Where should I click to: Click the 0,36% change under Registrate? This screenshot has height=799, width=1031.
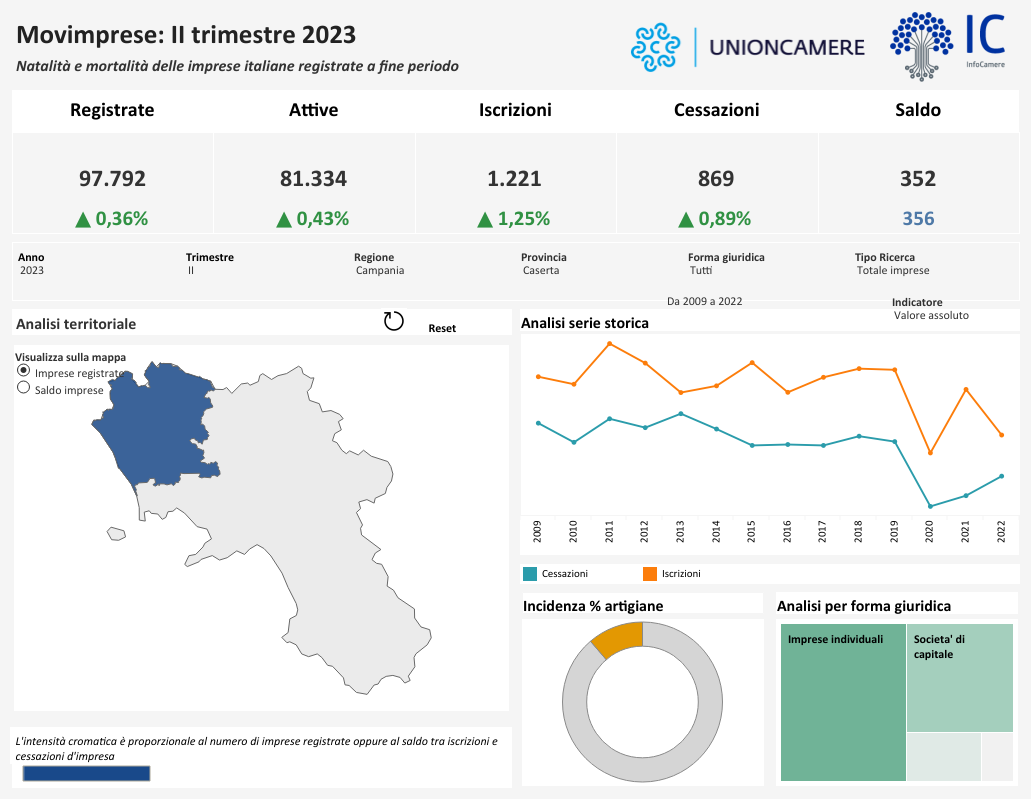click(122, 218)
